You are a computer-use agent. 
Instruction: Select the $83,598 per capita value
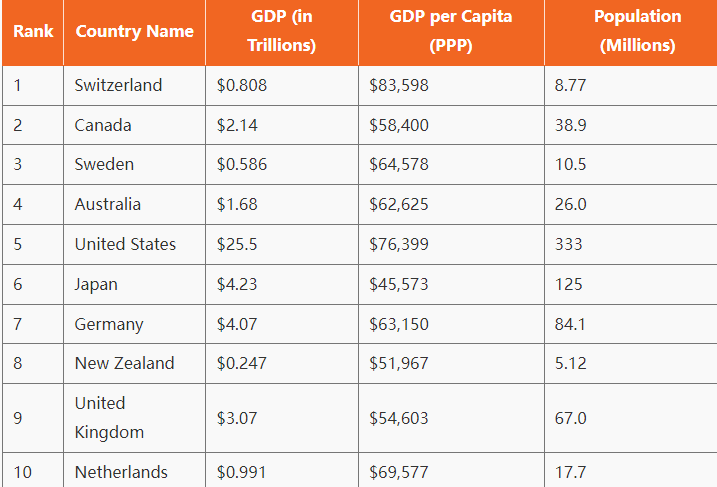coord(398,85)
